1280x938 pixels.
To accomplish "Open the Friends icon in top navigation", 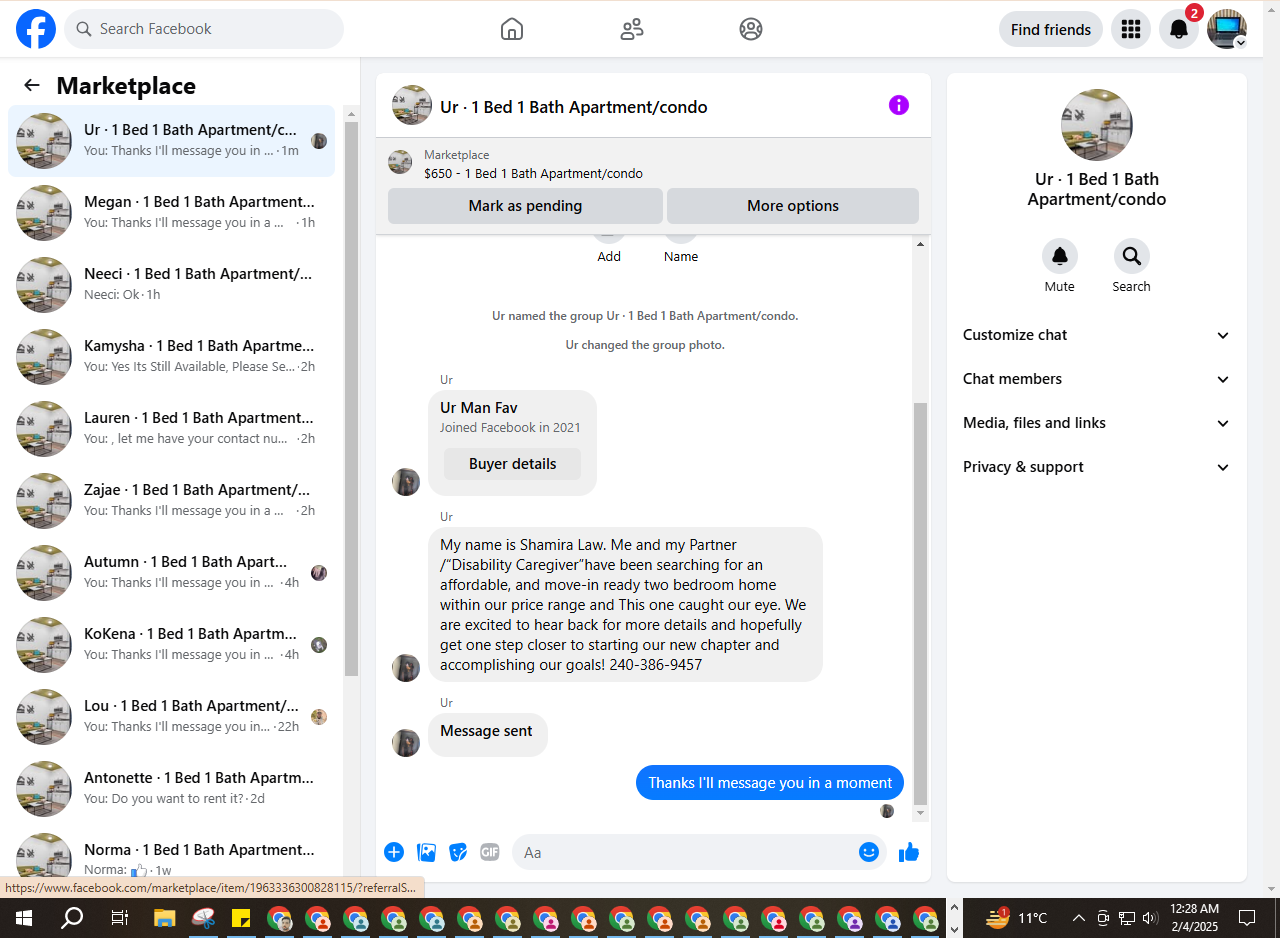I will 632,29.
